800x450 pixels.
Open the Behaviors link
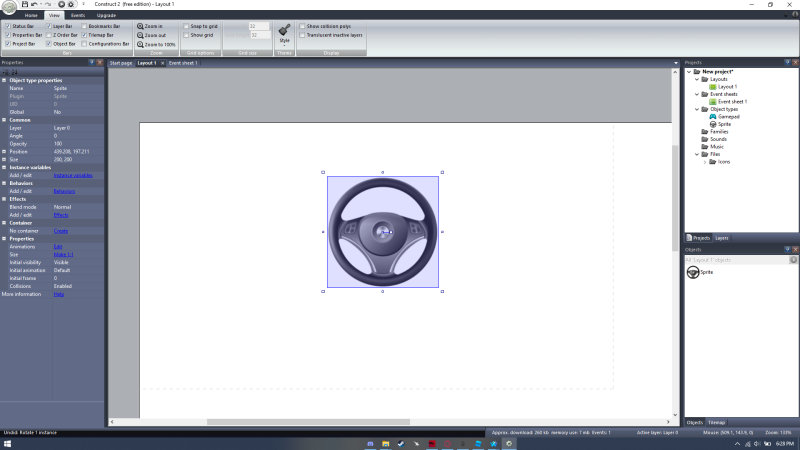pyautogui.click(x=64, y=191)
